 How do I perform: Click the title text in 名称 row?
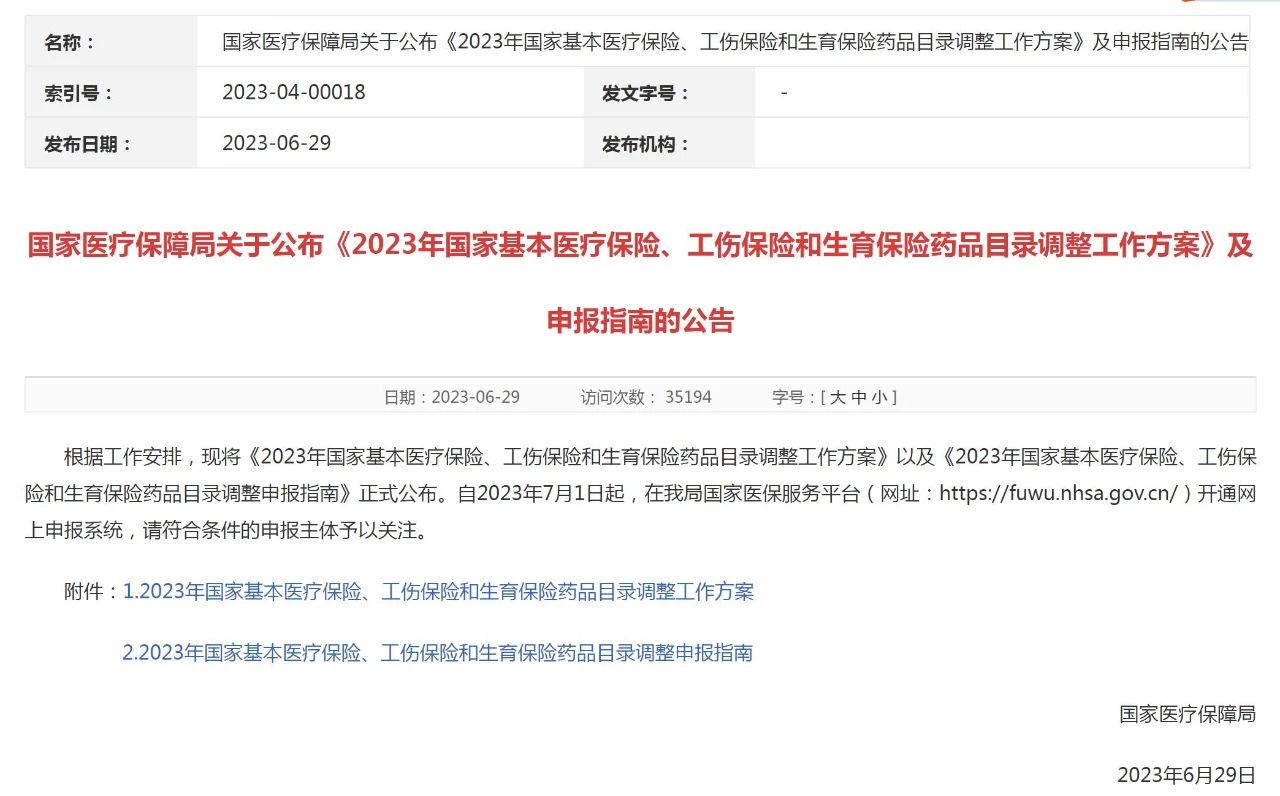click(735, 42)
